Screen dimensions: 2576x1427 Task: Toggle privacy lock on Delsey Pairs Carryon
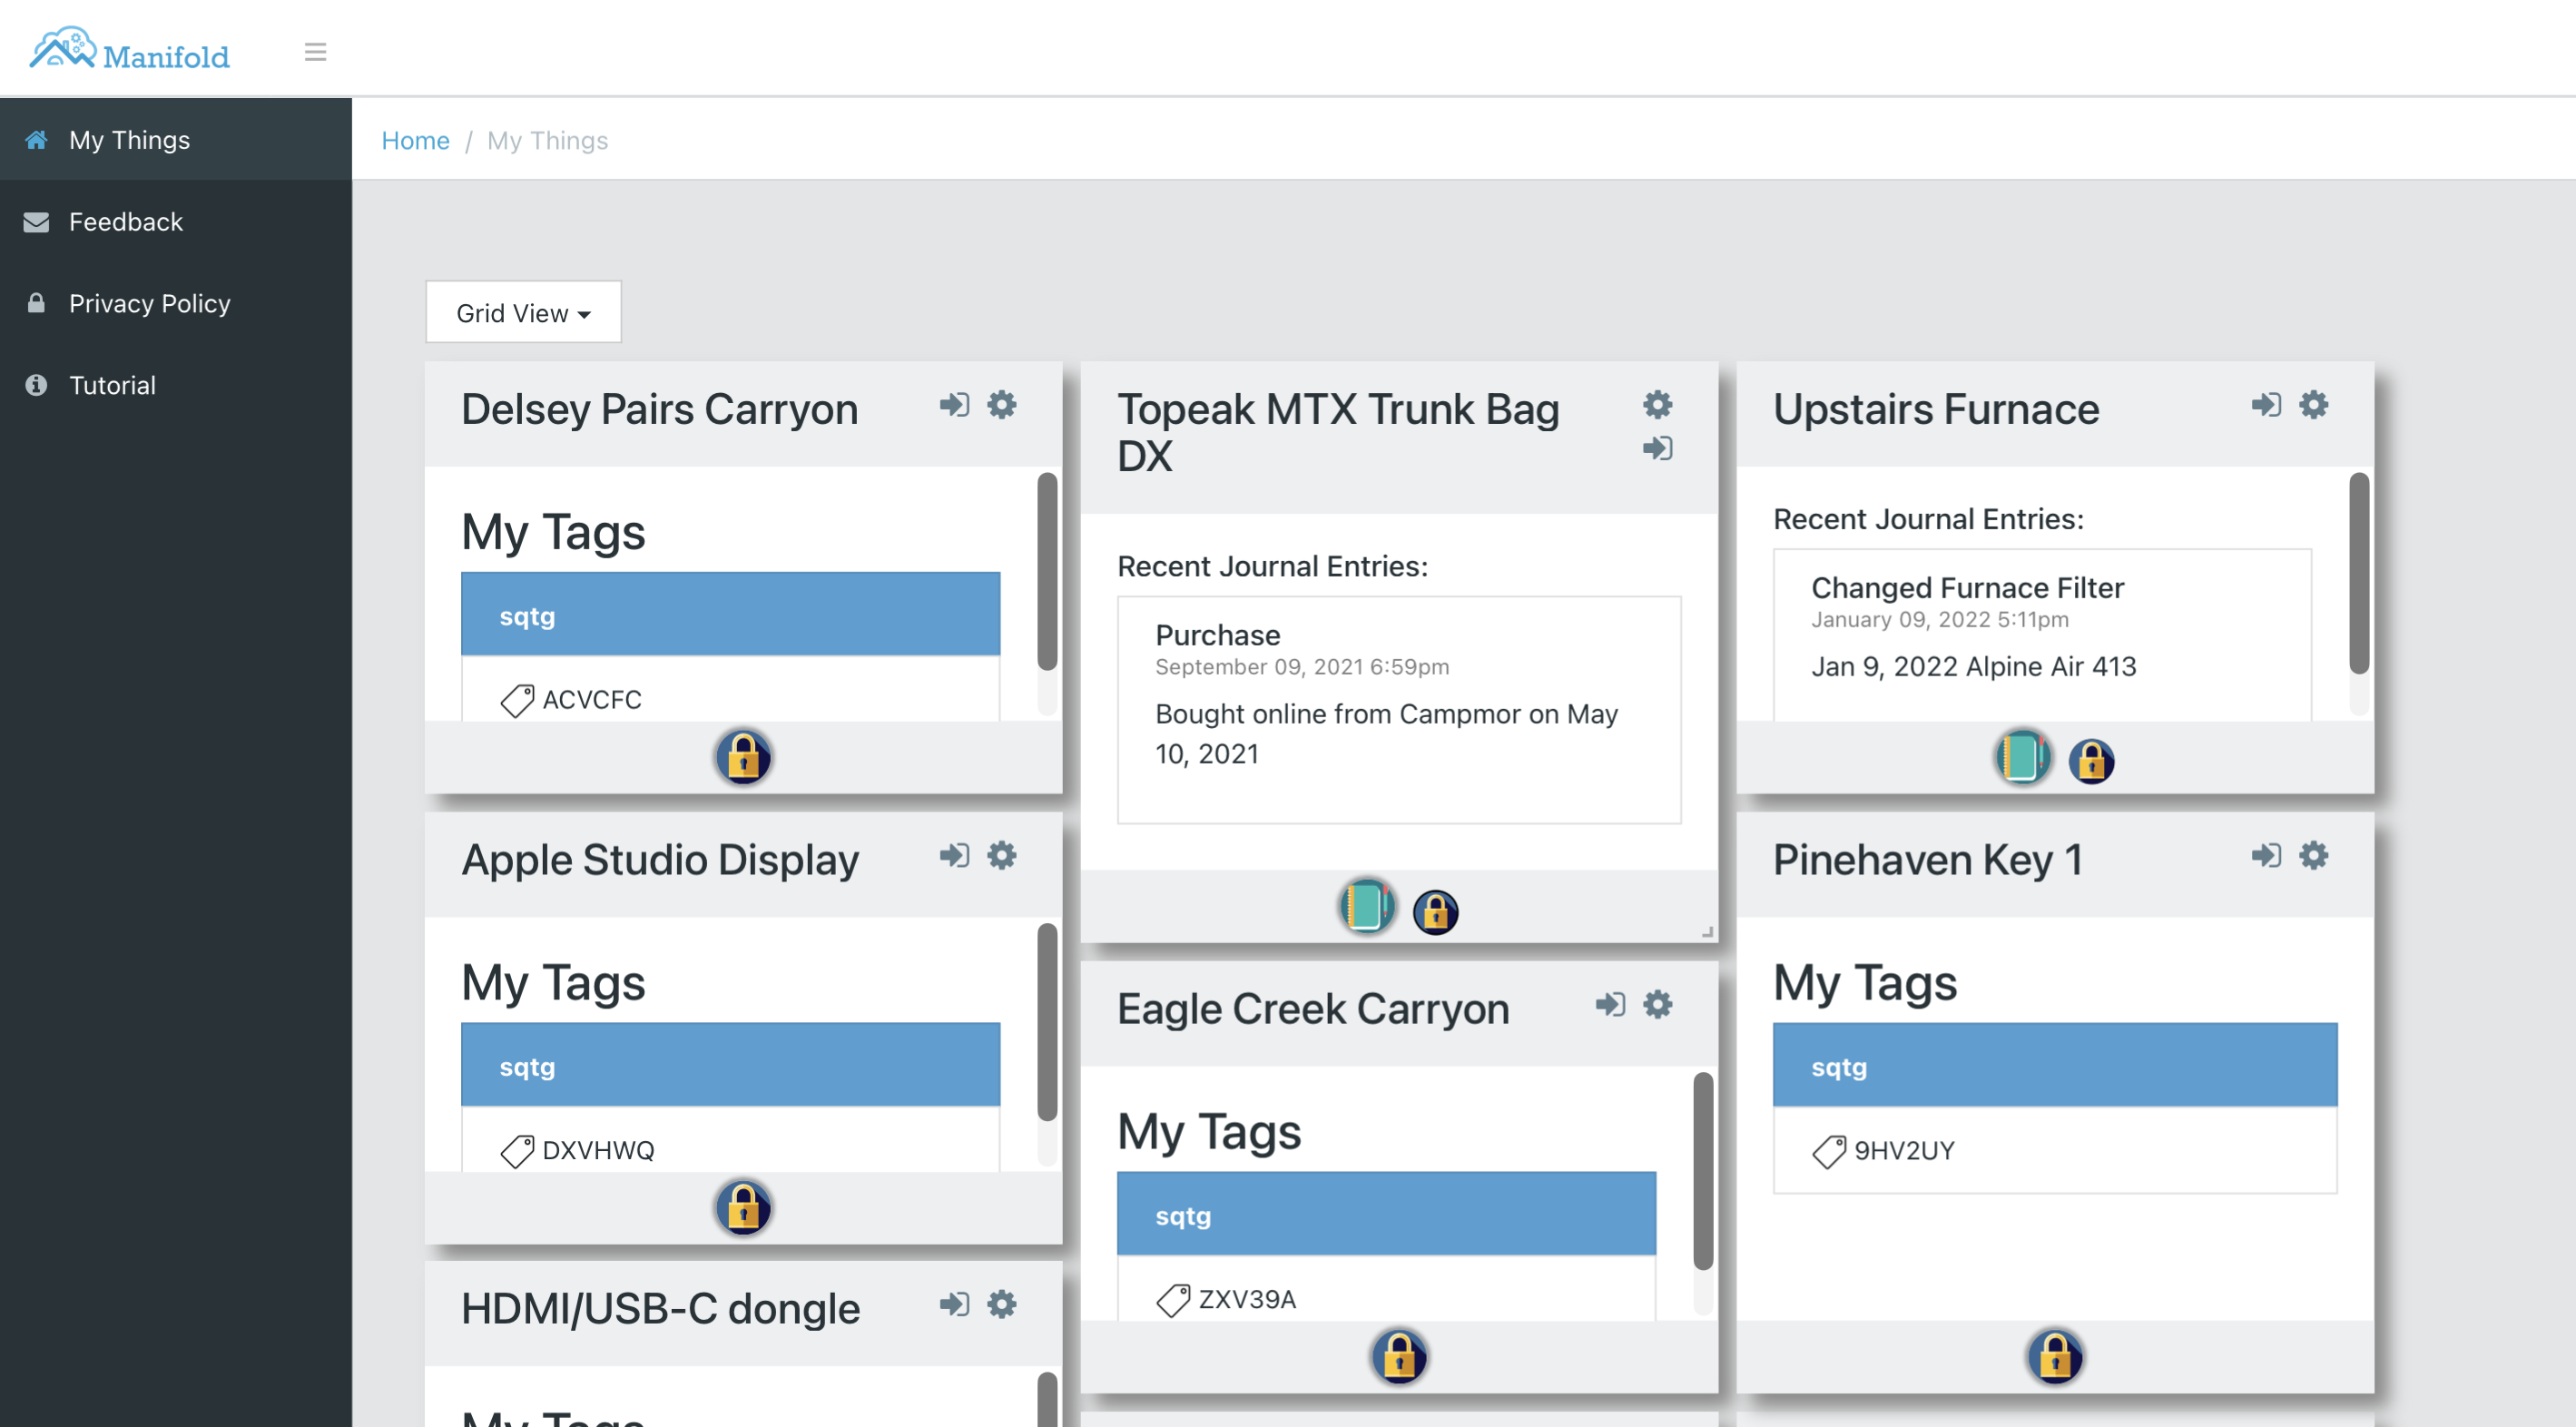[743, 758]
